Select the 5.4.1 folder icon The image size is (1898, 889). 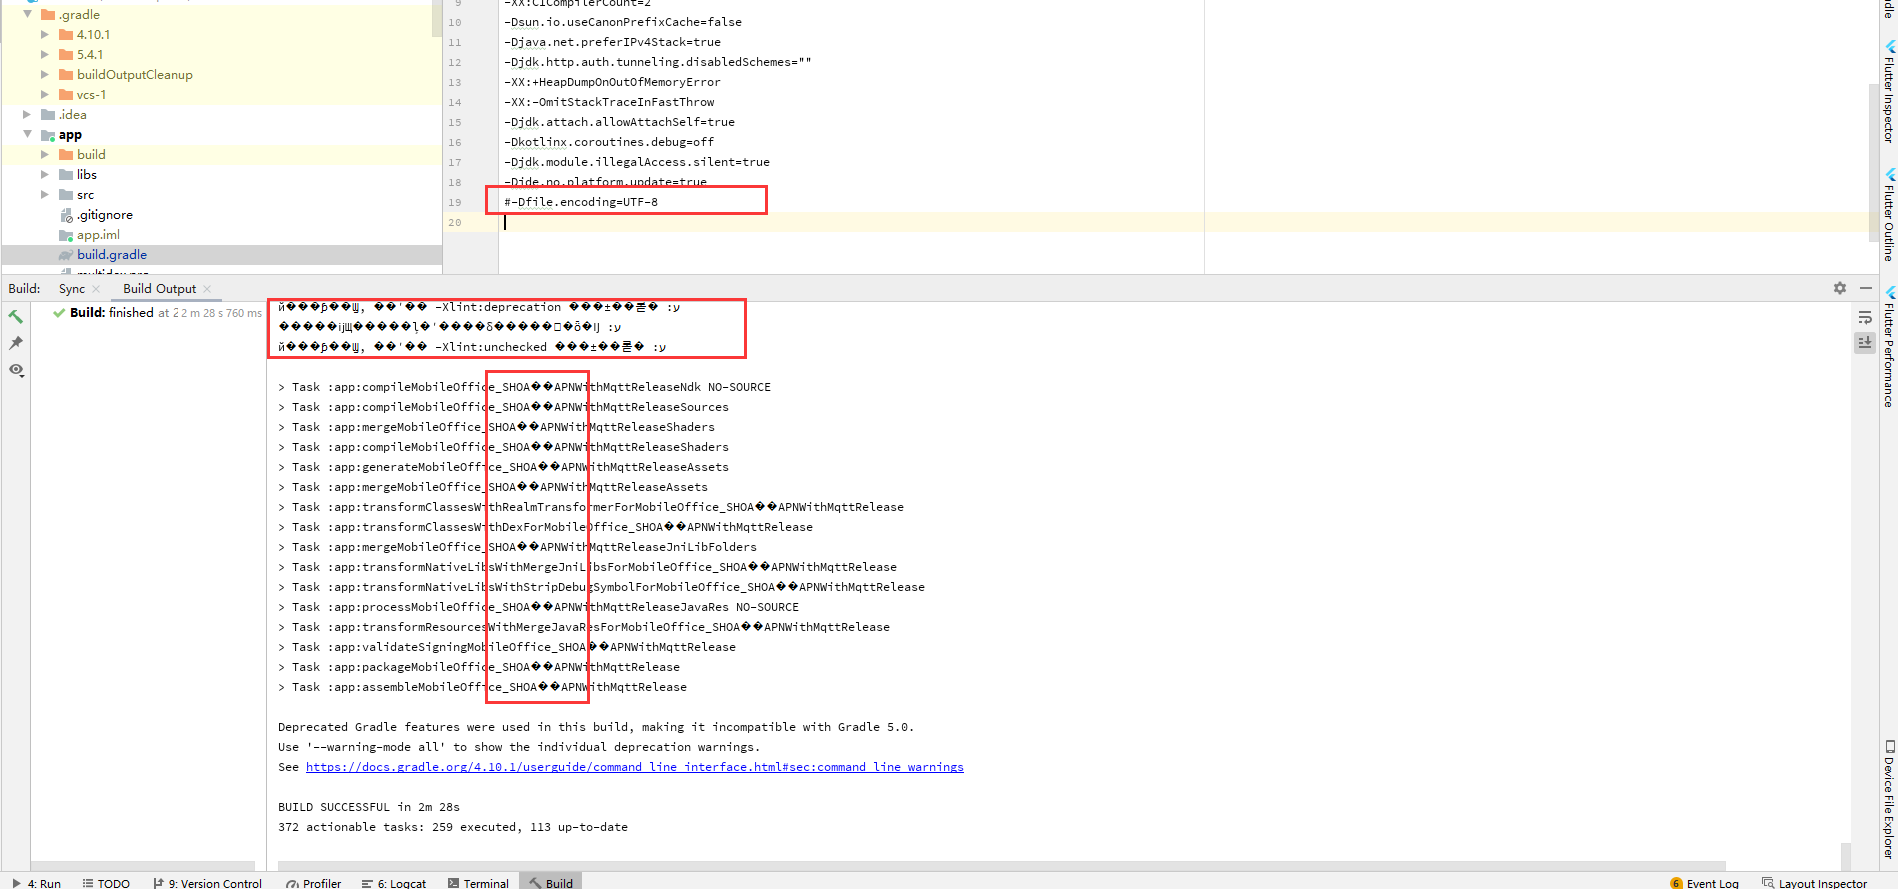click(x=66, y=55)
